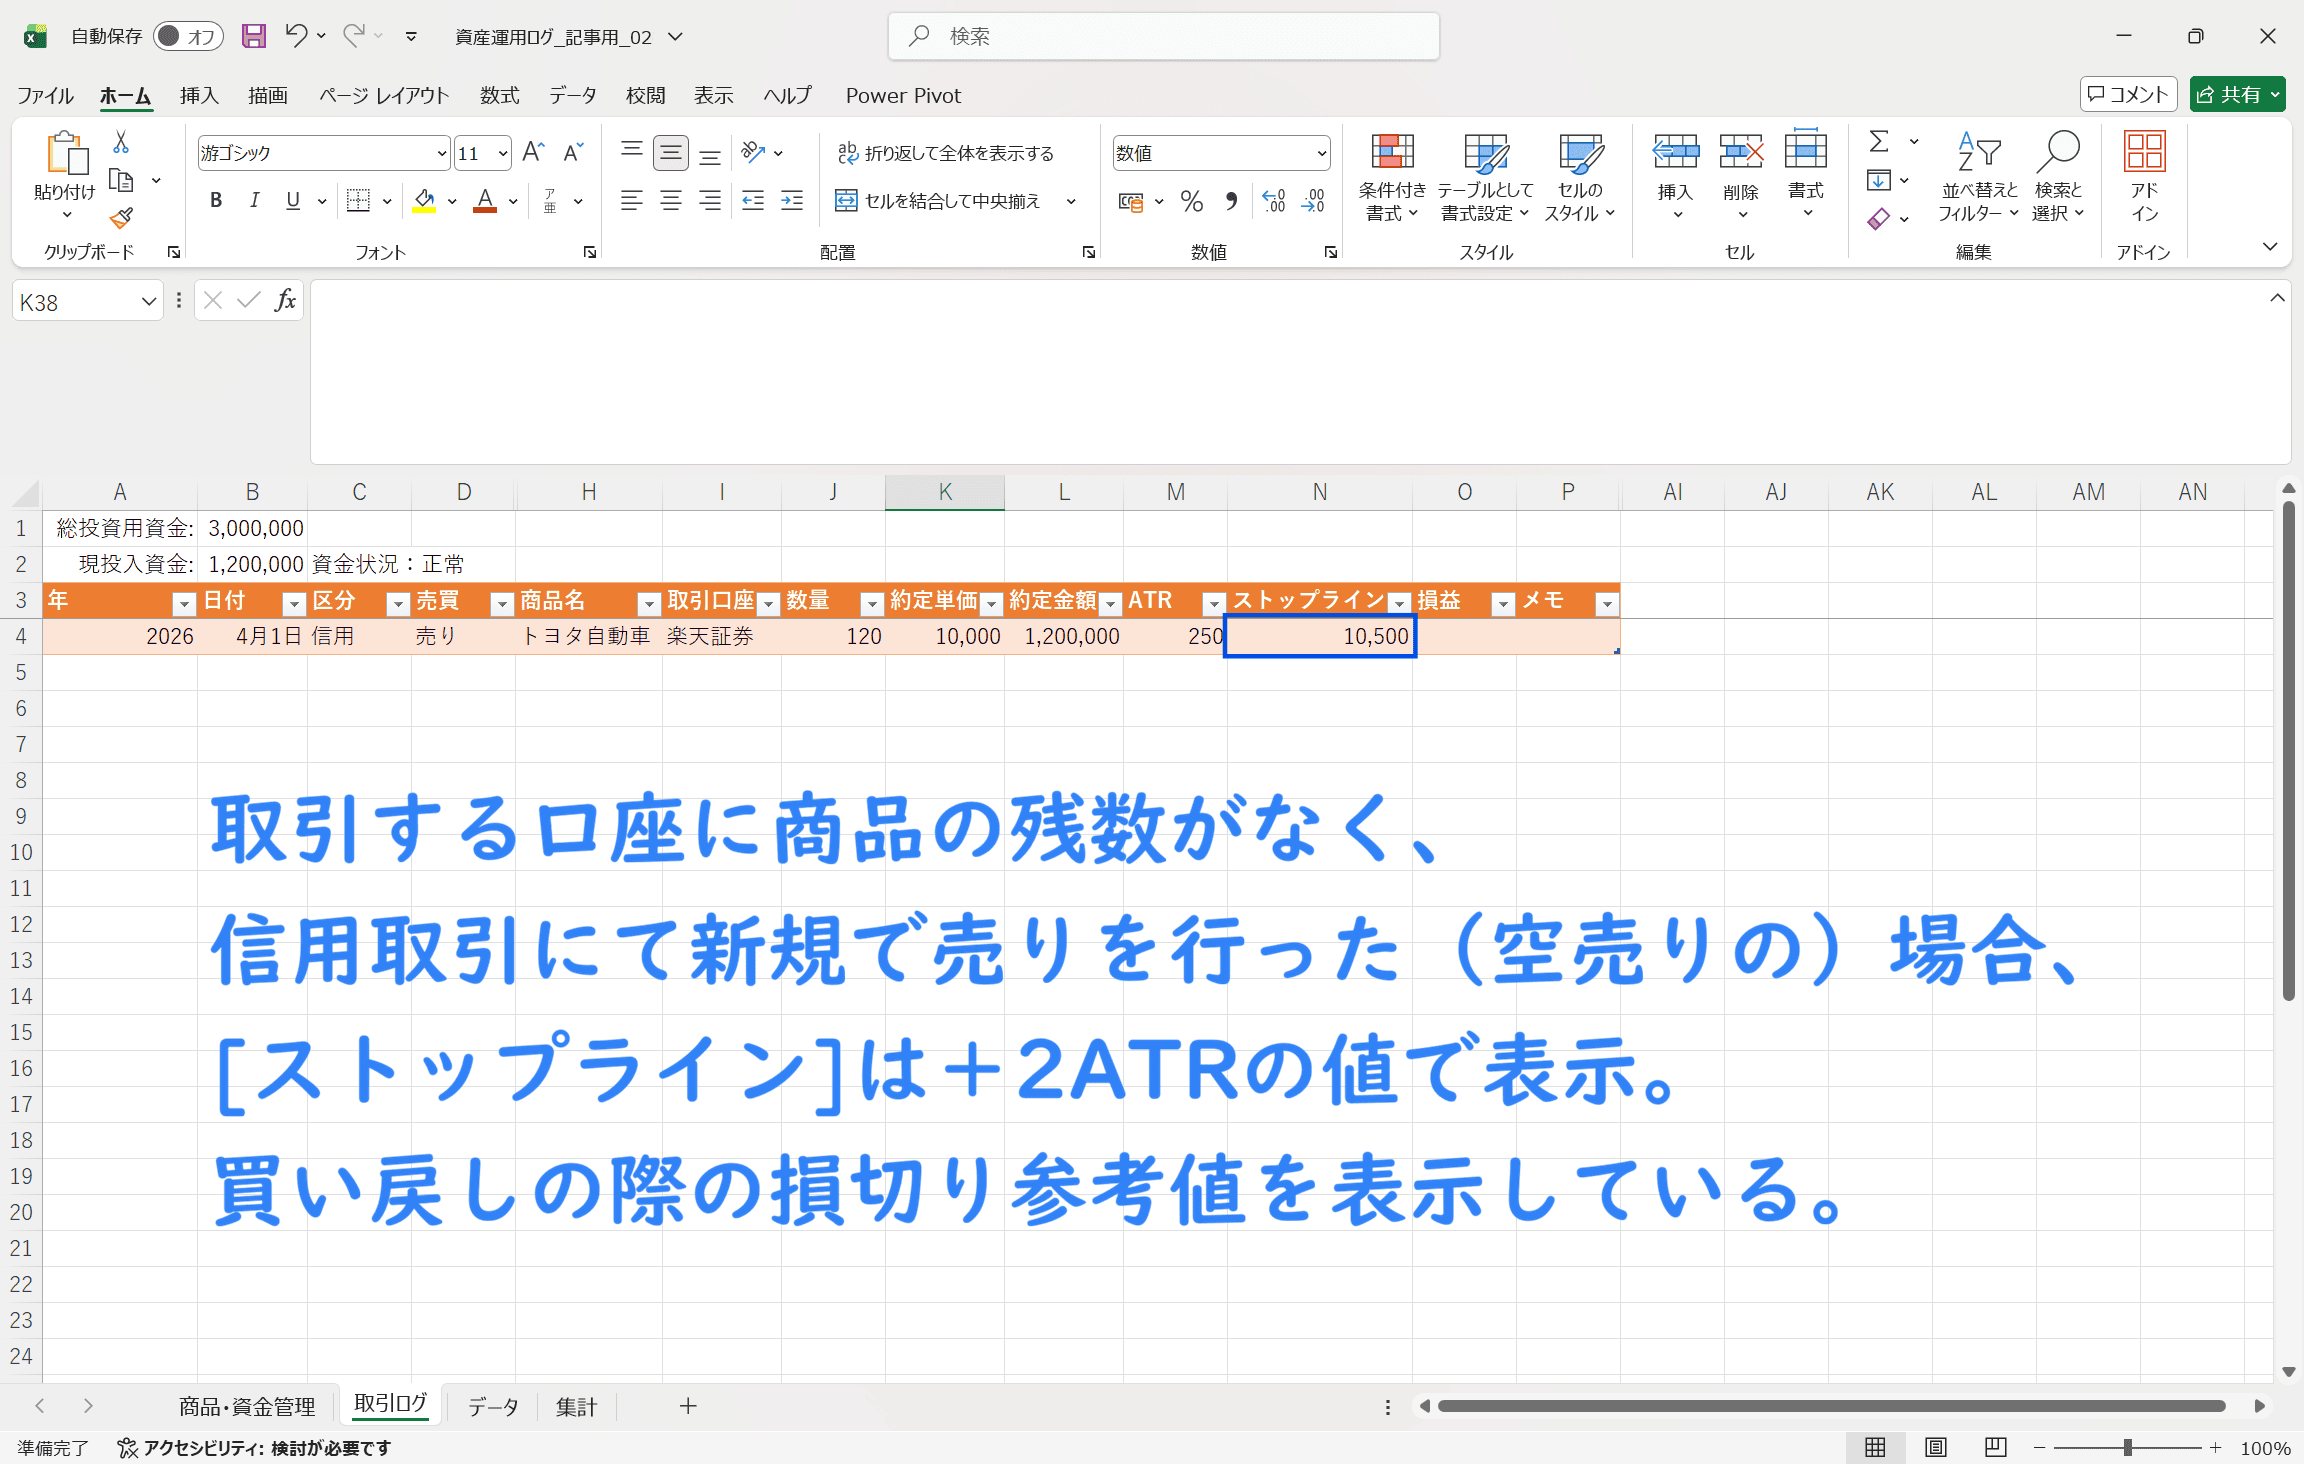Toggle the AutoSave switch
This screenshot has width=2304, height=1464.
(x=188, y=37)
